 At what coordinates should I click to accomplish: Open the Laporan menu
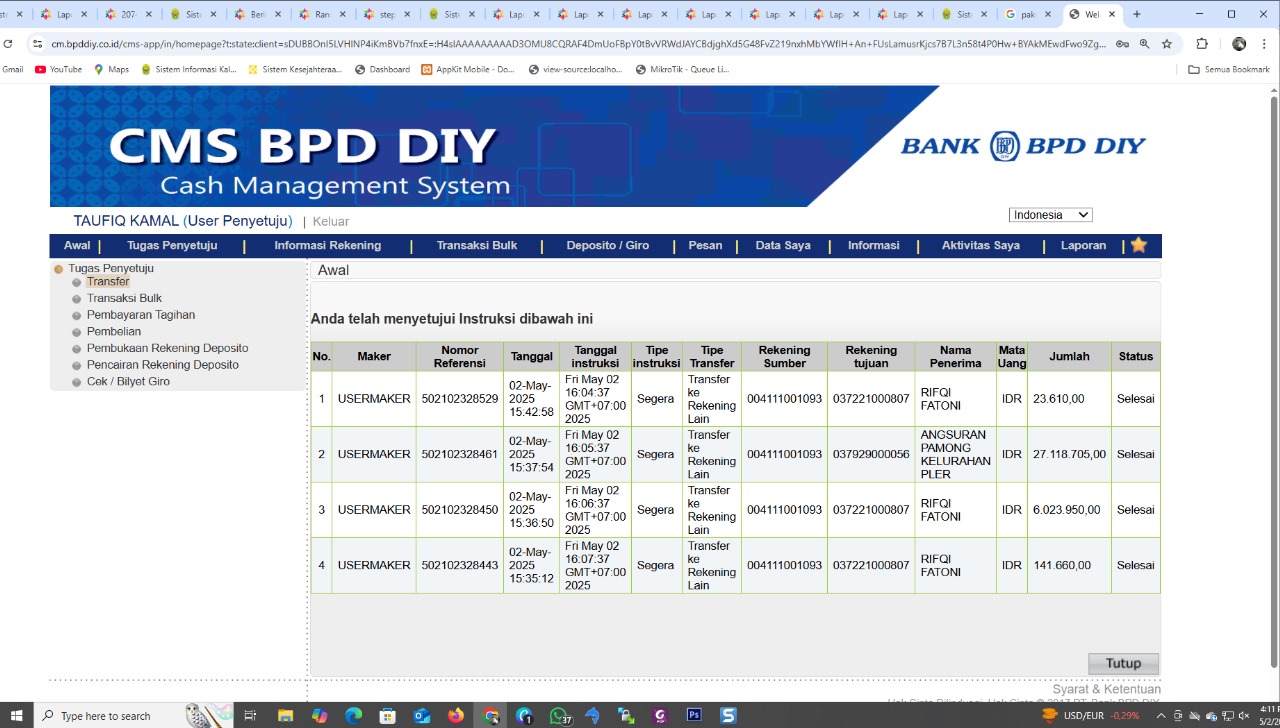click(x=1084, y=245)
